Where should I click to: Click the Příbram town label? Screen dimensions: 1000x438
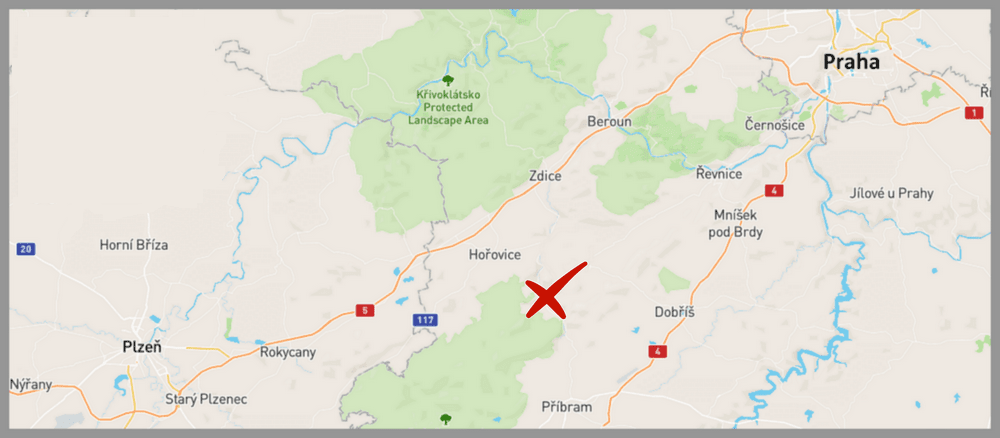(x=567, y=407)
